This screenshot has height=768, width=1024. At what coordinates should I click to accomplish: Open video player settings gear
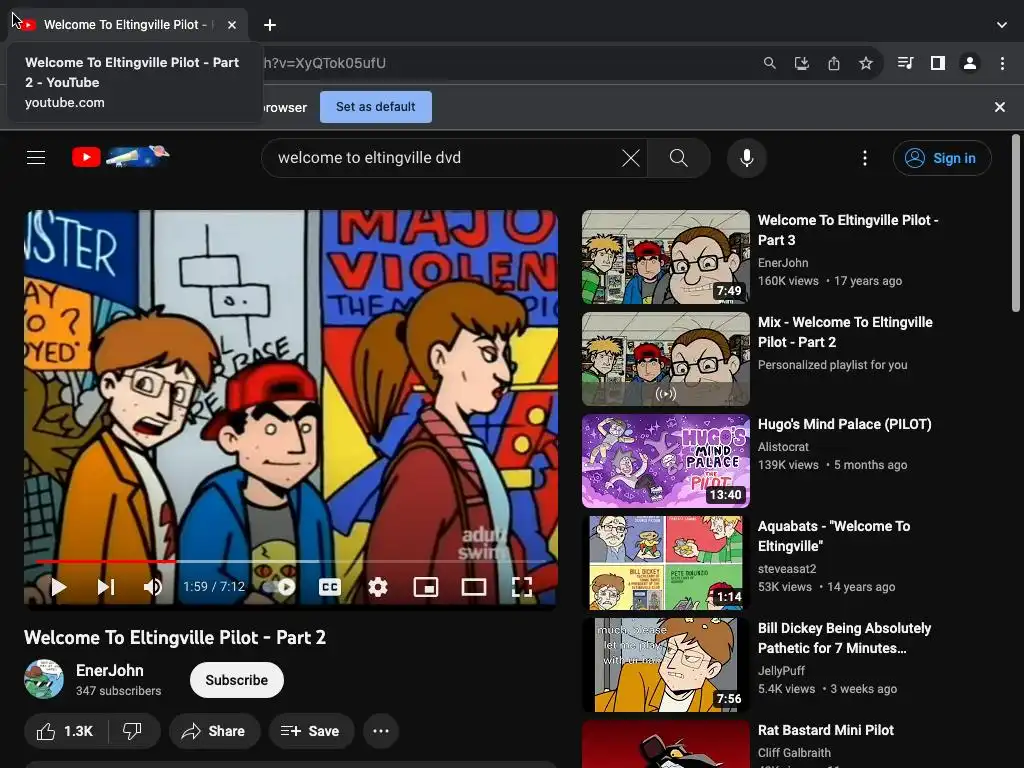(377, 587)
